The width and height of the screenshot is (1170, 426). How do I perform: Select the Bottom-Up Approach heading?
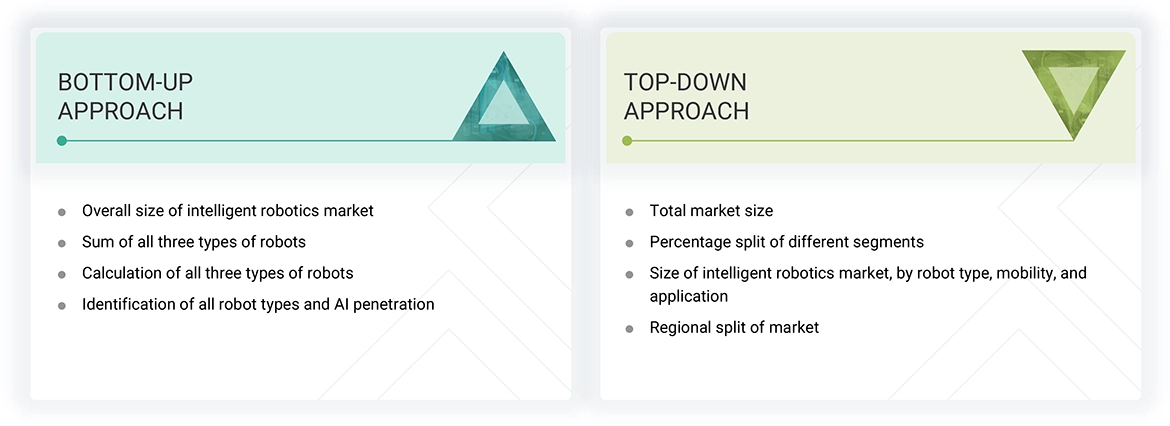[x=120, y=96]
